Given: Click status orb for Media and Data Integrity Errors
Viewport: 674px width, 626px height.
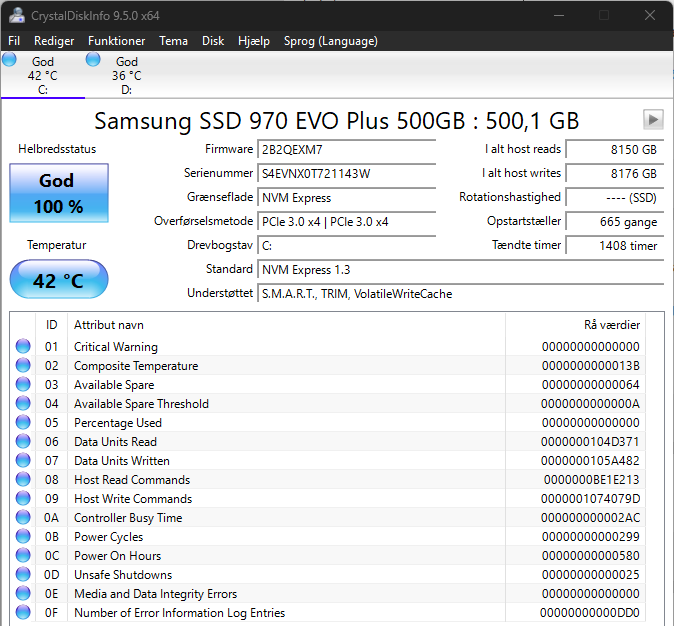Looking at the screenshot, I should pyautogui.click(x=23, y=593).
